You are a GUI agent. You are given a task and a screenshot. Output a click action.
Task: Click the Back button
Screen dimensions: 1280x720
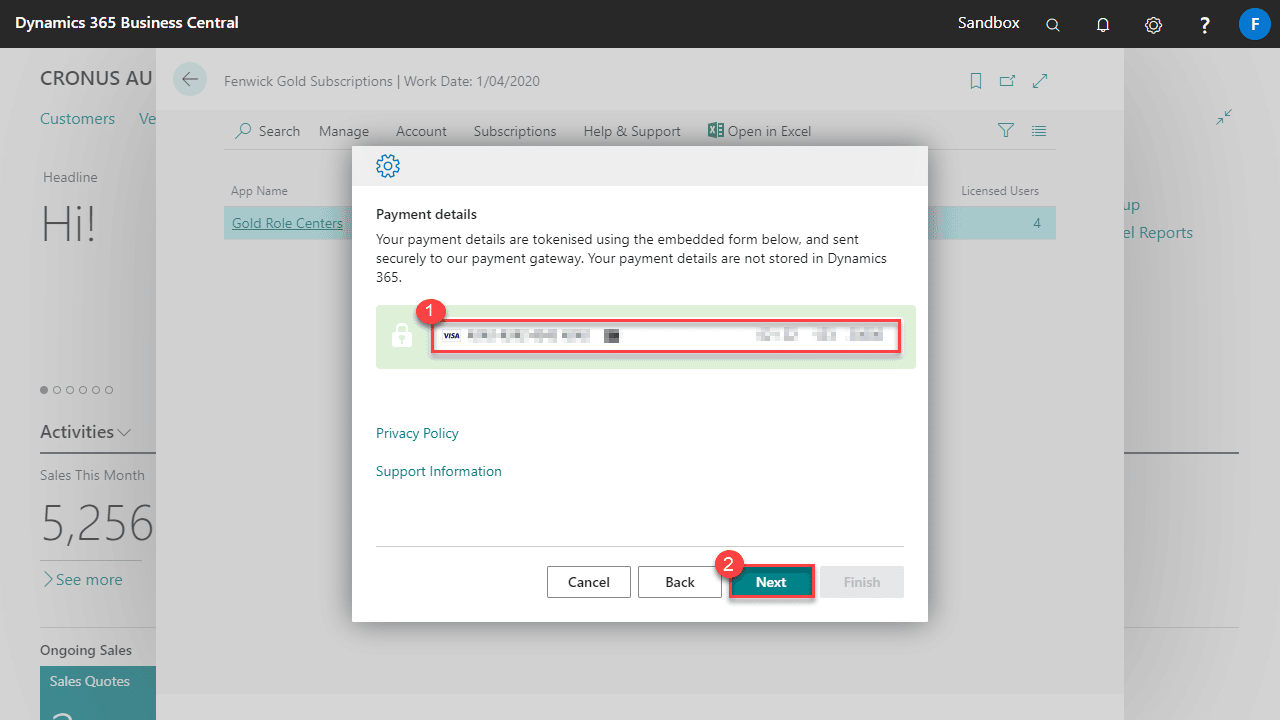(x=680, y=582)
